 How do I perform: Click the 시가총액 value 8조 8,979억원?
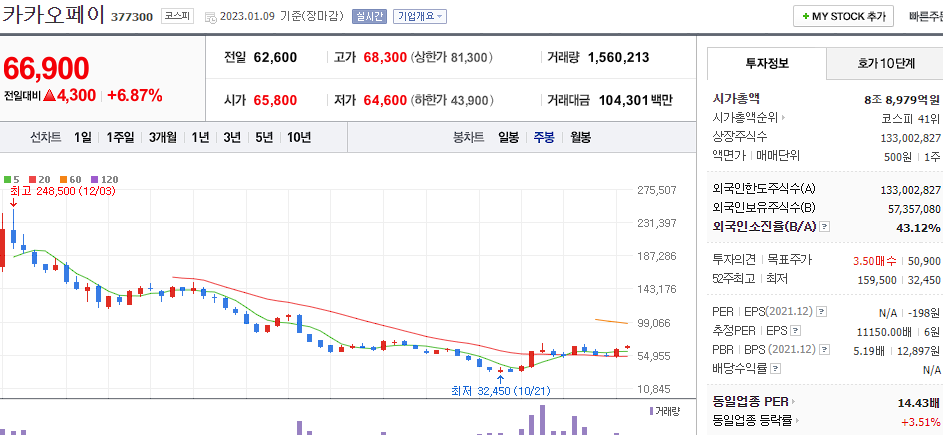(x=902, y=99)
